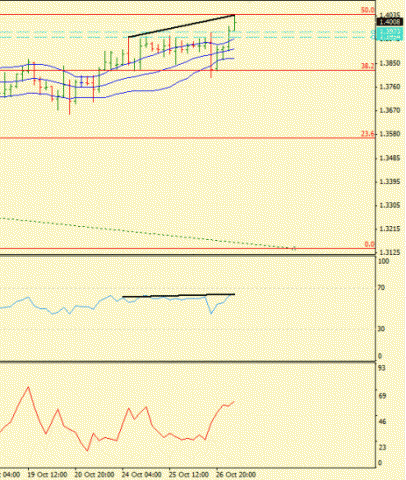Select the black trendline above the price bars

coord(182,26)
